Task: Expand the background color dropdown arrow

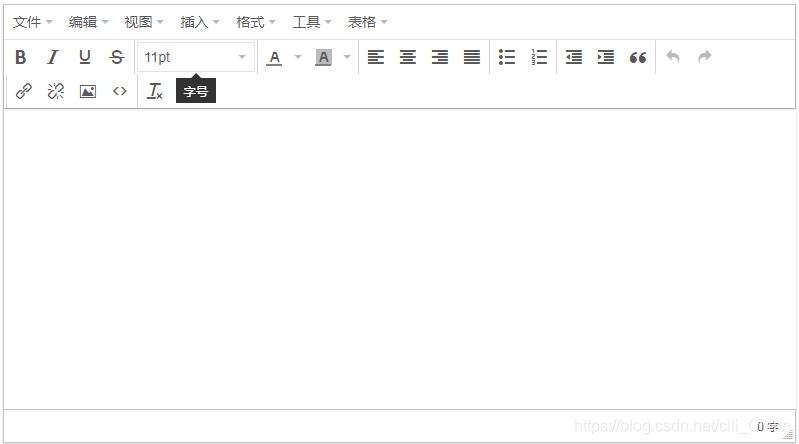Action: (347, 57)
